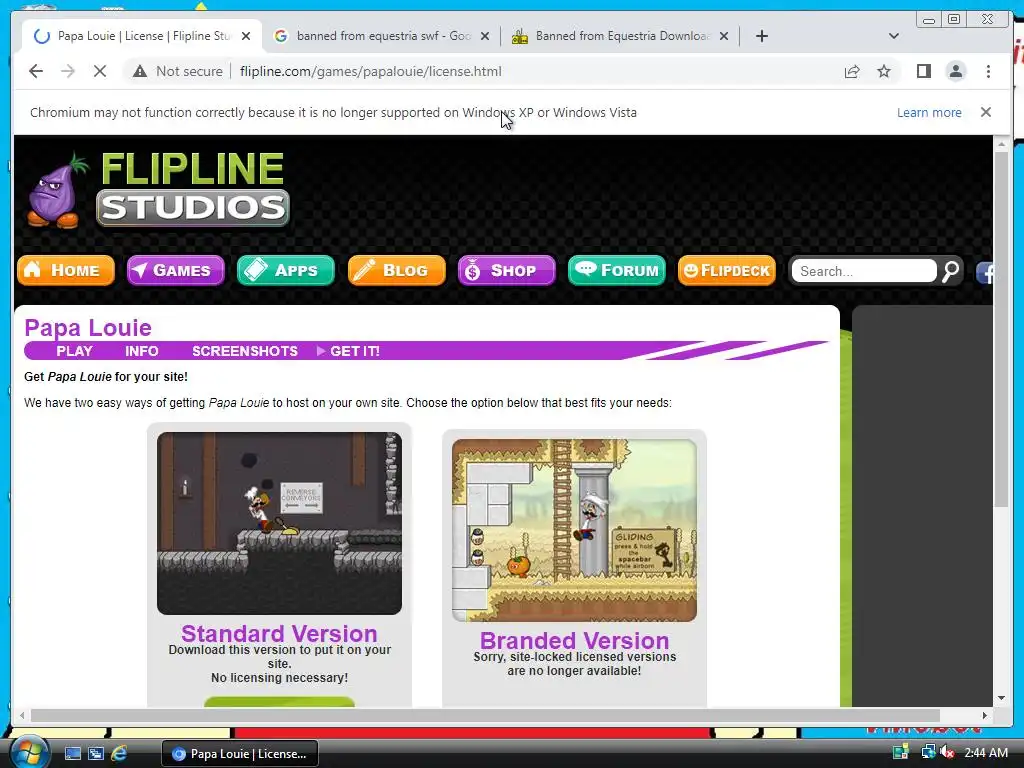Expand the tab search dropdown arrow
The height and width of the screenshot is (768, 1024).
pyautogui.click(x=893, y=36)
